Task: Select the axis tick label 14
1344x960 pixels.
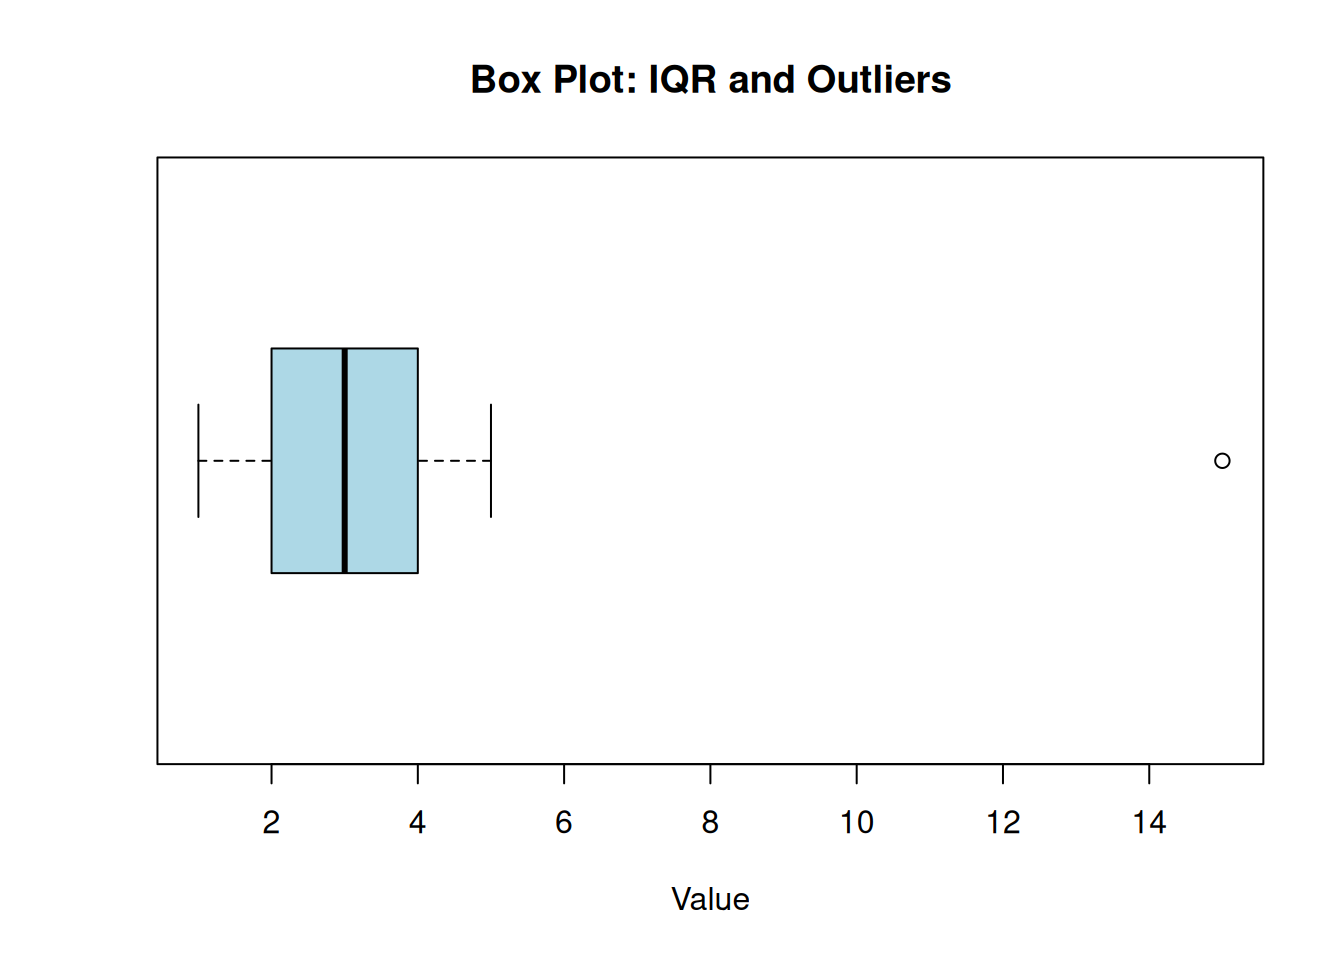Action: pyautogui.click(x=1149, y=823)
